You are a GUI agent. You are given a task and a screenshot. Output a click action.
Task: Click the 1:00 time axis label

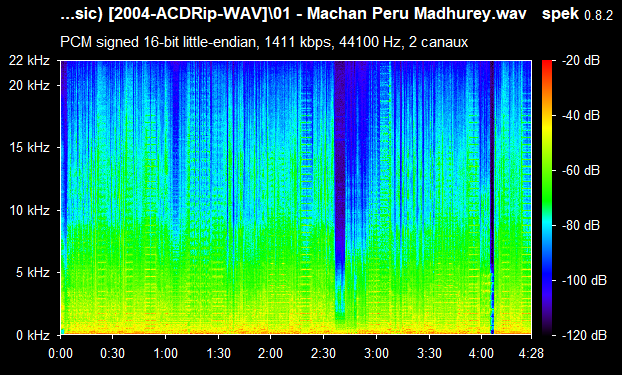click(x=165, y=353)
